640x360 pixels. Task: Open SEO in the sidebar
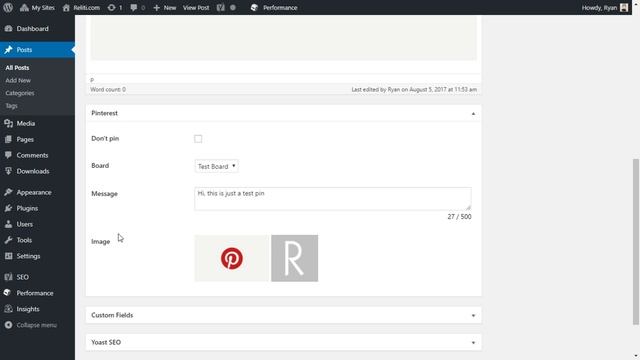(x=37, y=277)
